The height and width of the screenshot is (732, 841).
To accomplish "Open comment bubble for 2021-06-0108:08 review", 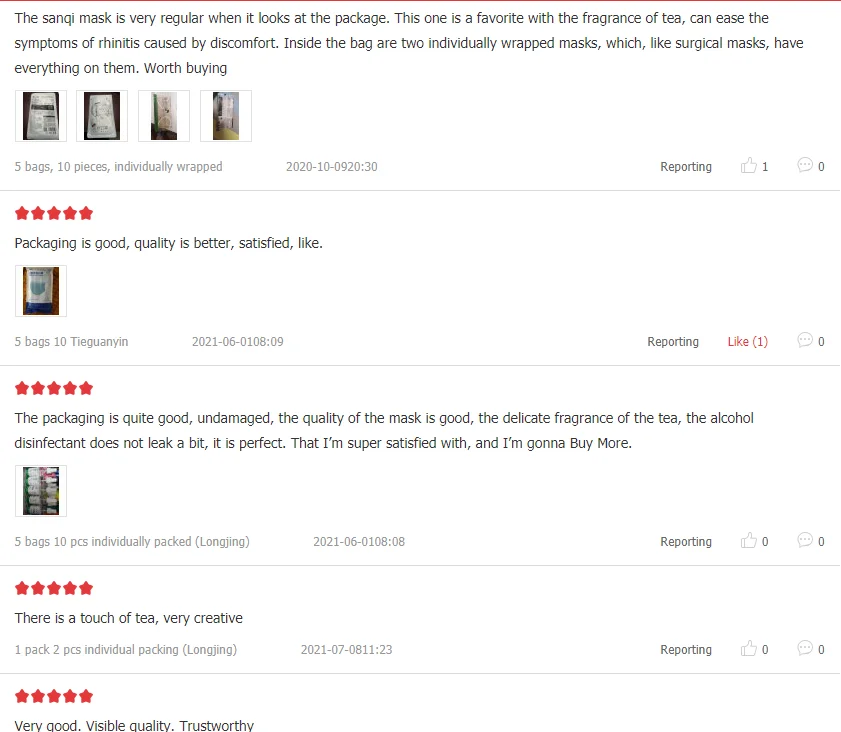I will point(805,541).
